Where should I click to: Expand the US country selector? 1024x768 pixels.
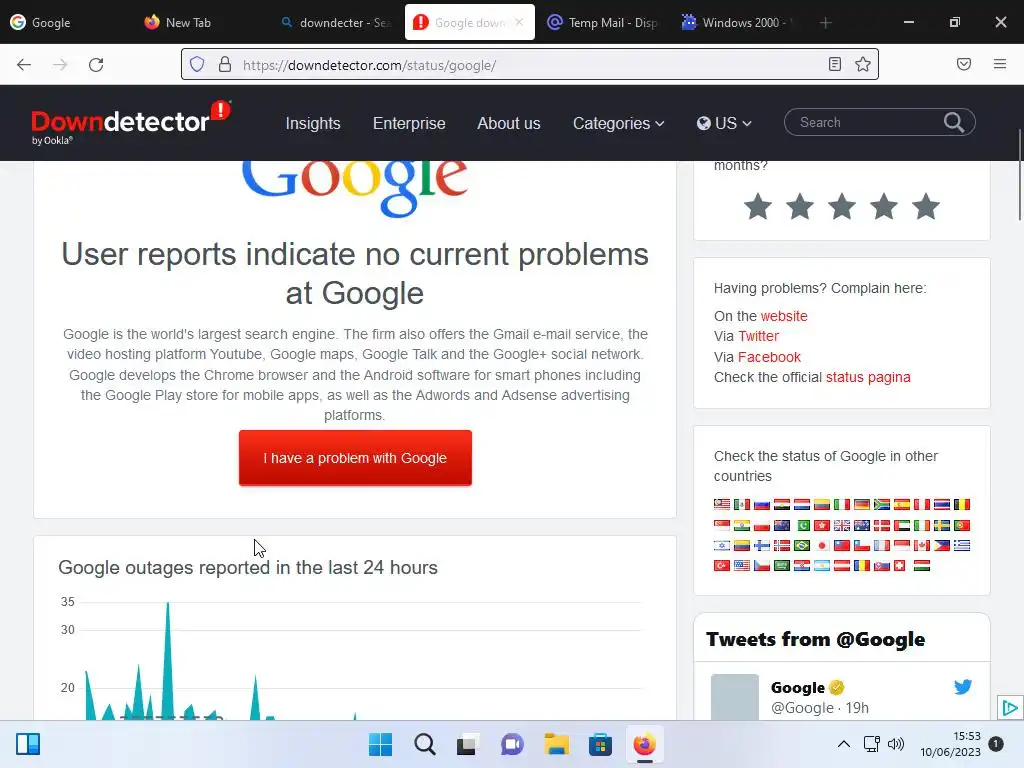tap(724, 123)
